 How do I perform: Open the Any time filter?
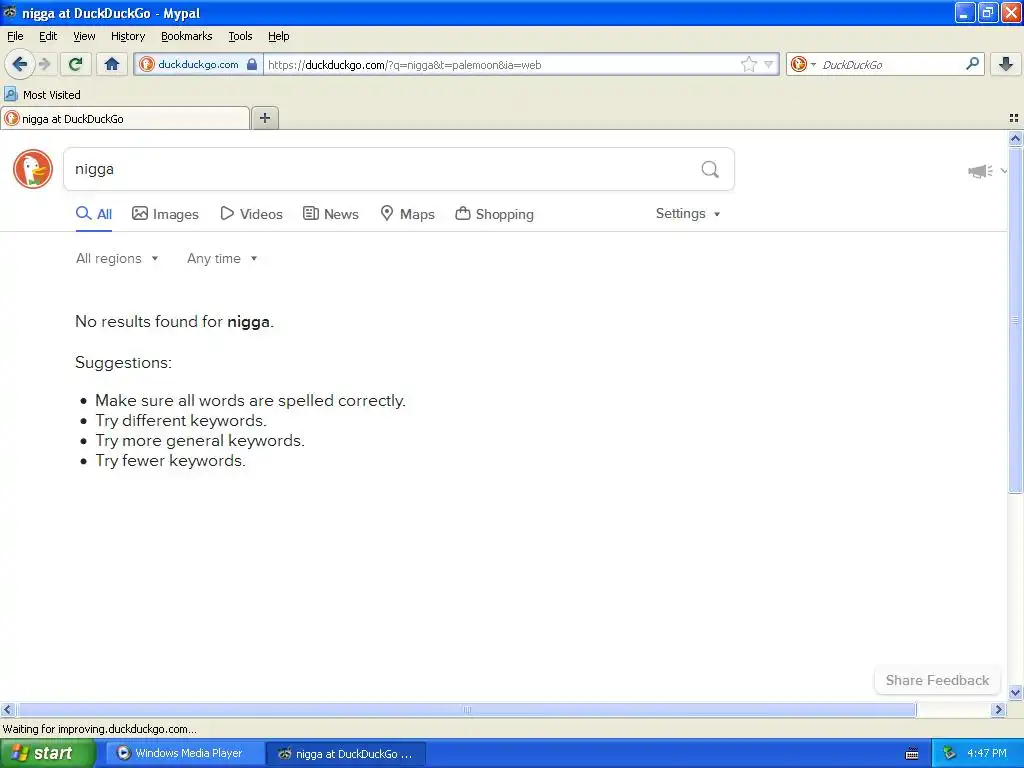[222, 259]
